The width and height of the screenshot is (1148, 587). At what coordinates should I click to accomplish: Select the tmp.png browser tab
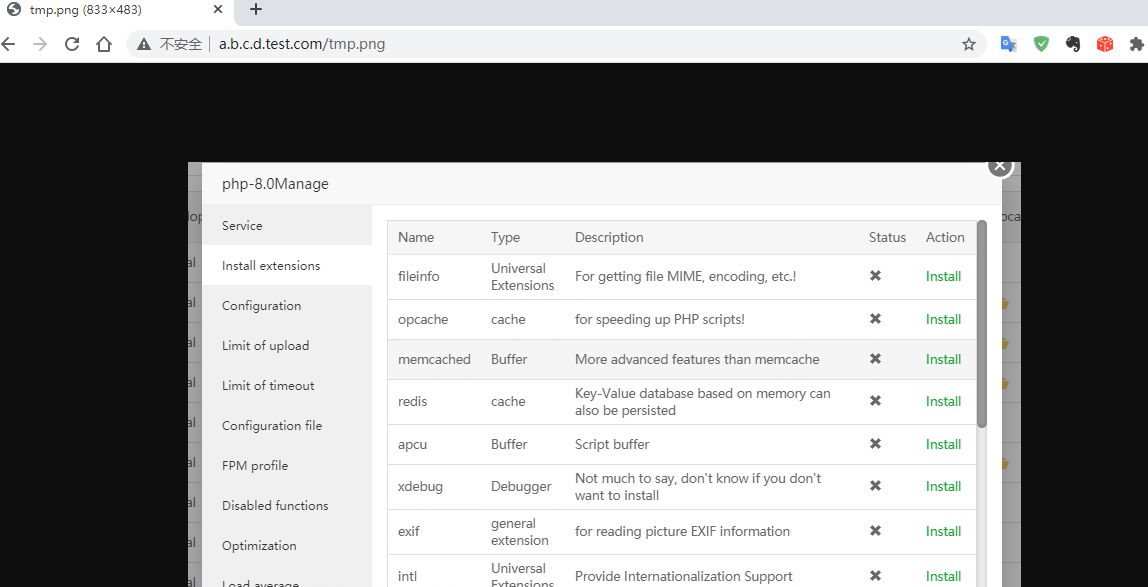pyautogui.click(x=117, y=10)
